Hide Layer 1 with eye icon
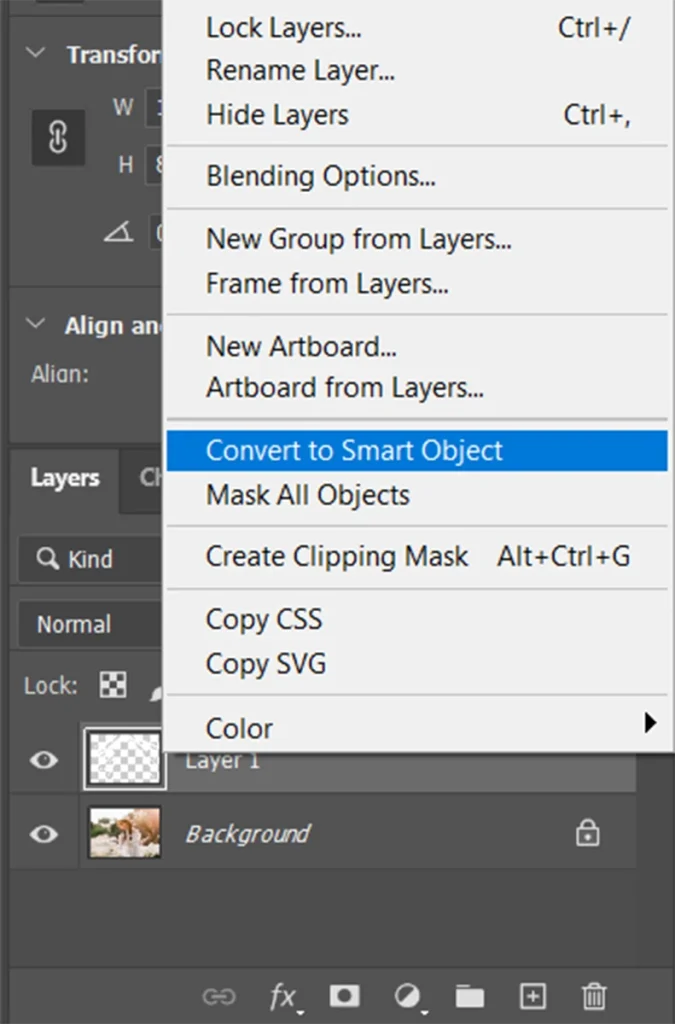This screenshot has height=1024, width=675. pos(43,761)
